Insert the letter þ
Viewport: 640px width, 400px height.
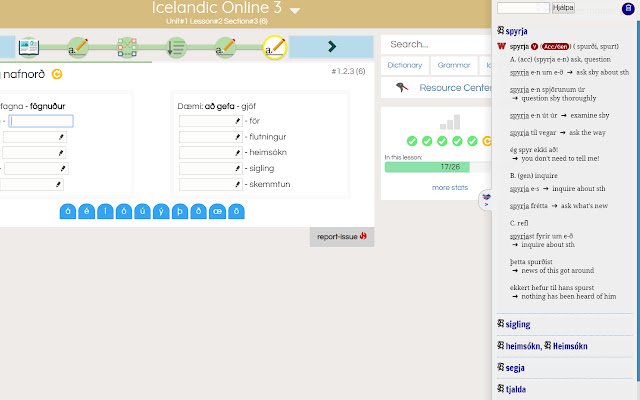point(180,211)
